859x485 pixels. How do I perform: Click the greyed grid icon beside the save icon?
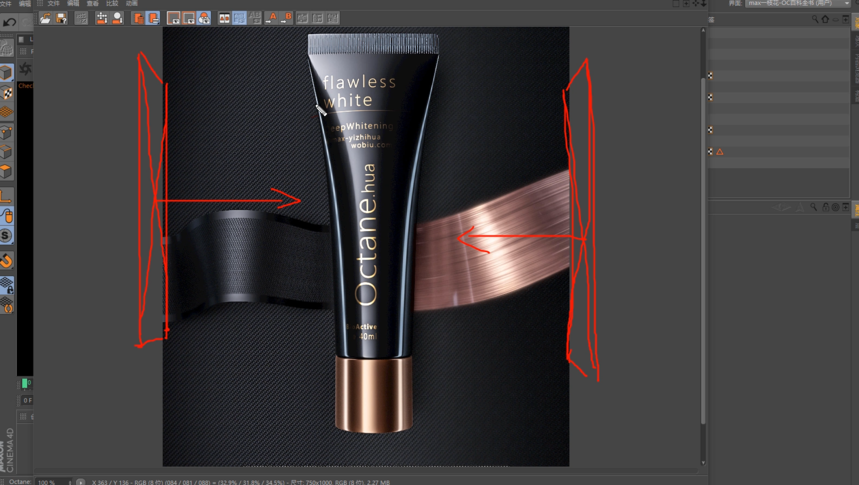(81, 18)
